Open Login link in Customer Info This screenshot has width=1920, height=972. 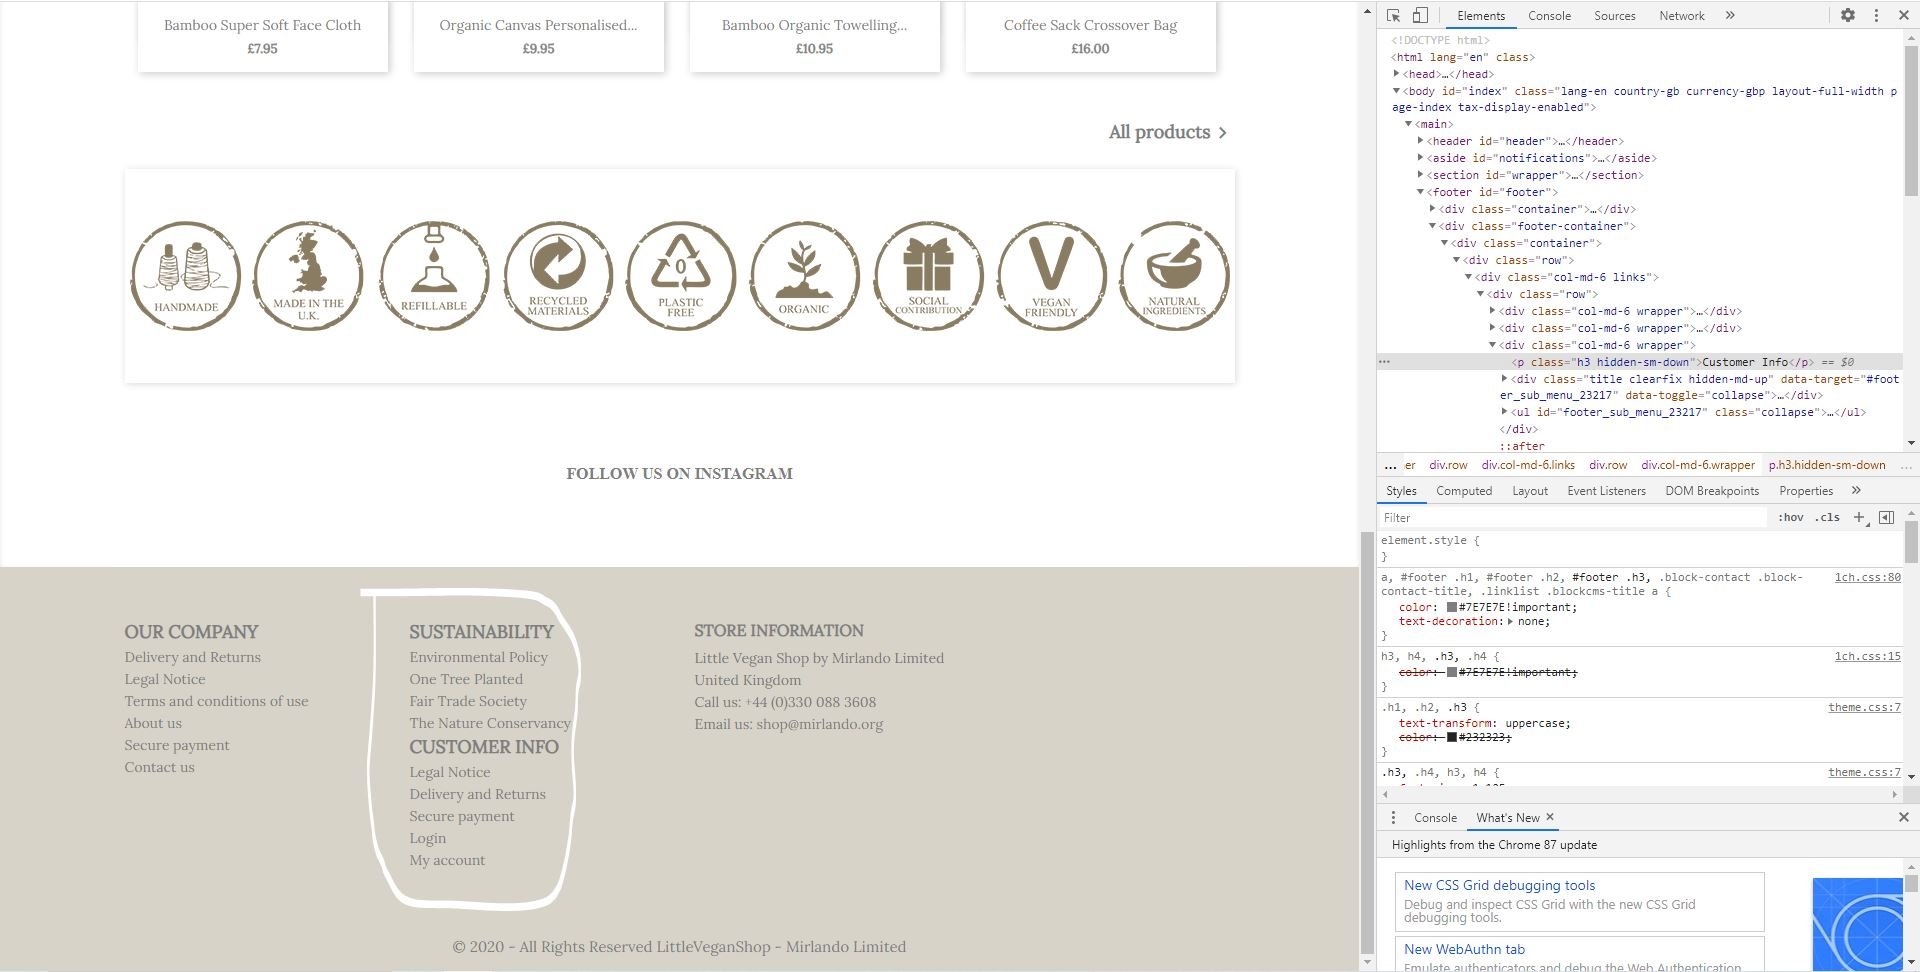click(x=427, y=838)
